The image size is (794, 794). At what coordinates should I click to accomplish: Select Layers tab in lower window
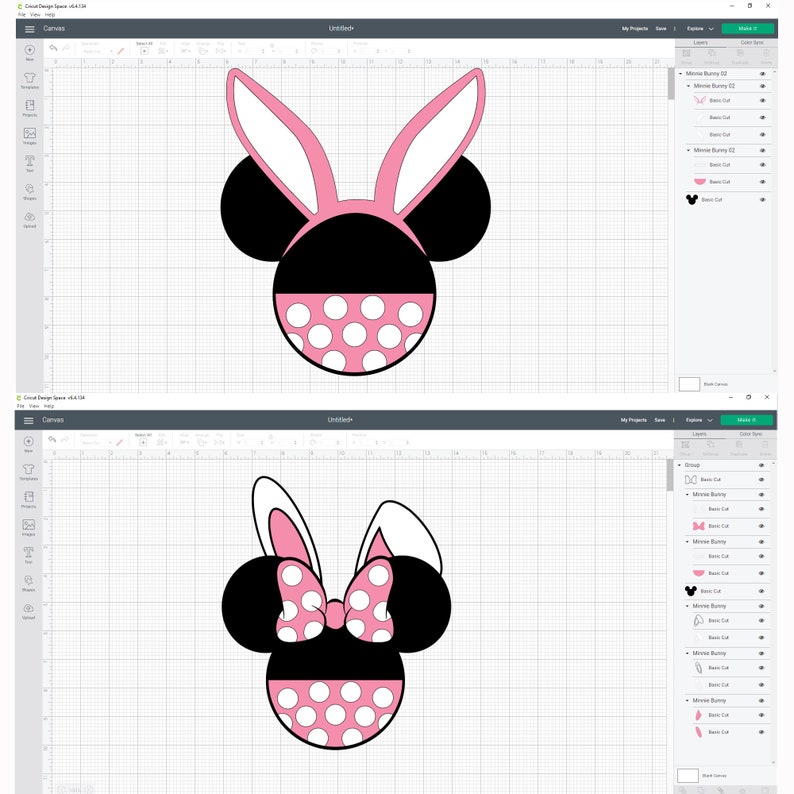tap(699, 434)
